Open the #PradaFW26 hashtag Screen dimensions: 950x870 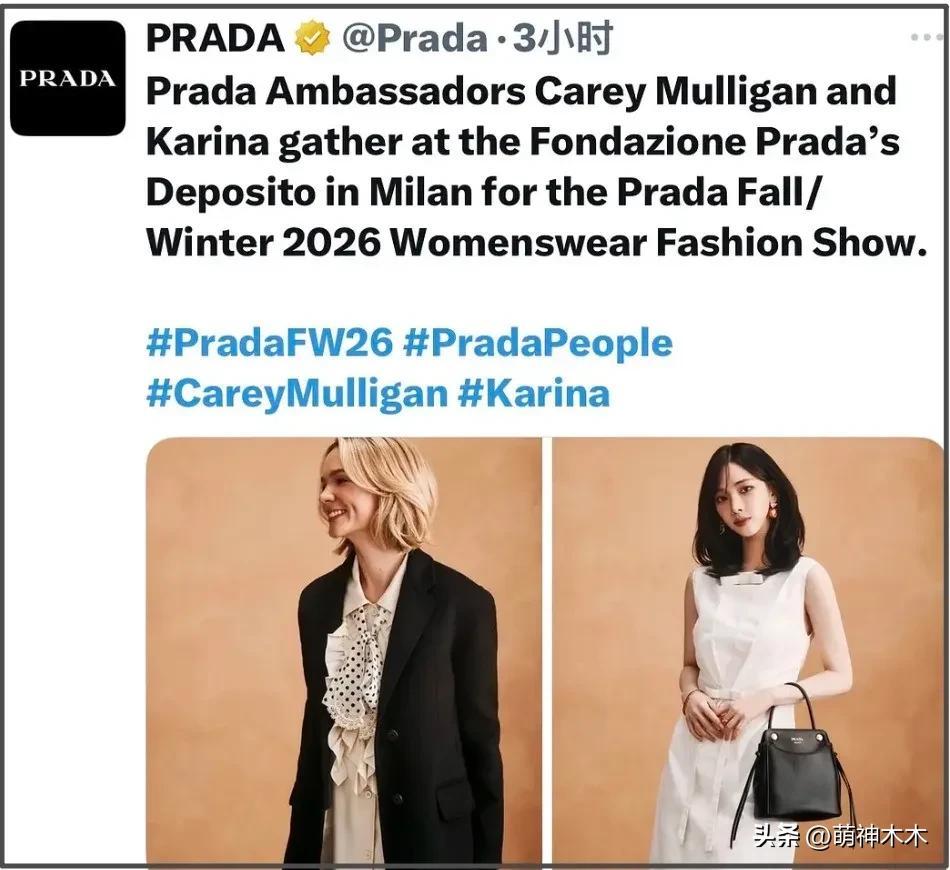(270, 344)
